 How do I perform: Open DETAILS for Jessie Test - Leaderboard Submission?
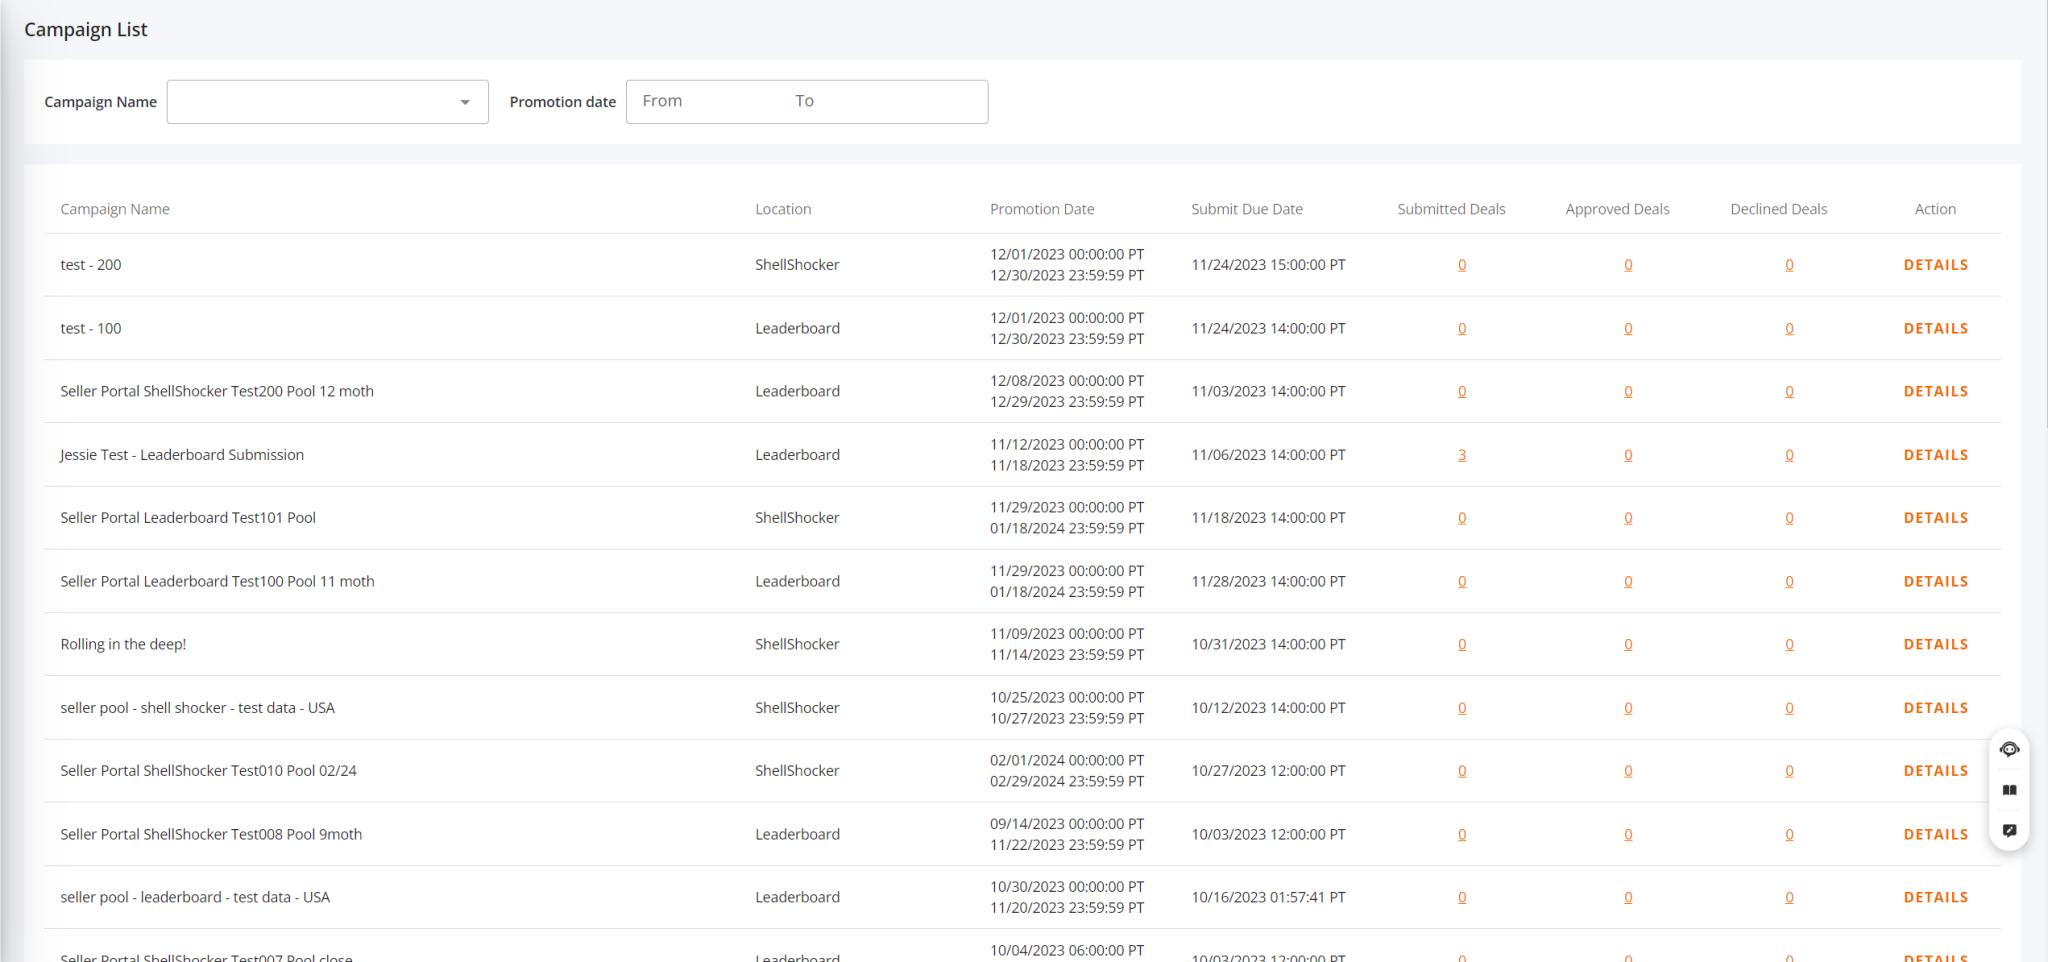pyautogui.click(x=1935, y=454)
